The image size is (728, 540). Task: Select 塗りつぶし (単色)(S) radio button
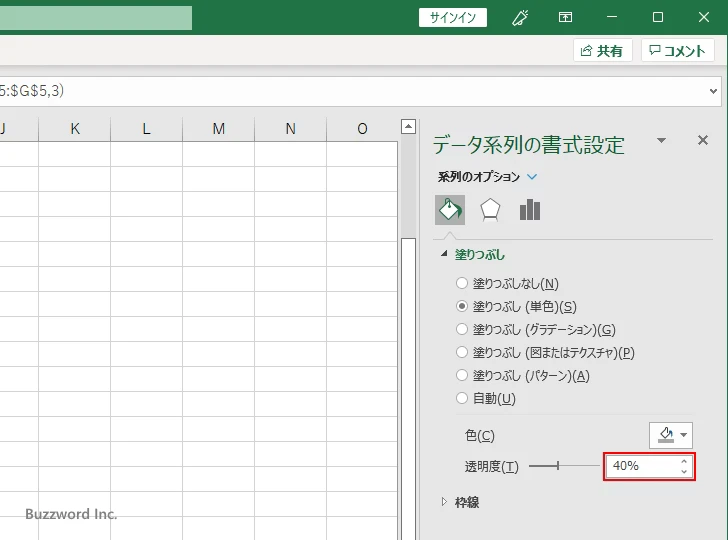462,306
